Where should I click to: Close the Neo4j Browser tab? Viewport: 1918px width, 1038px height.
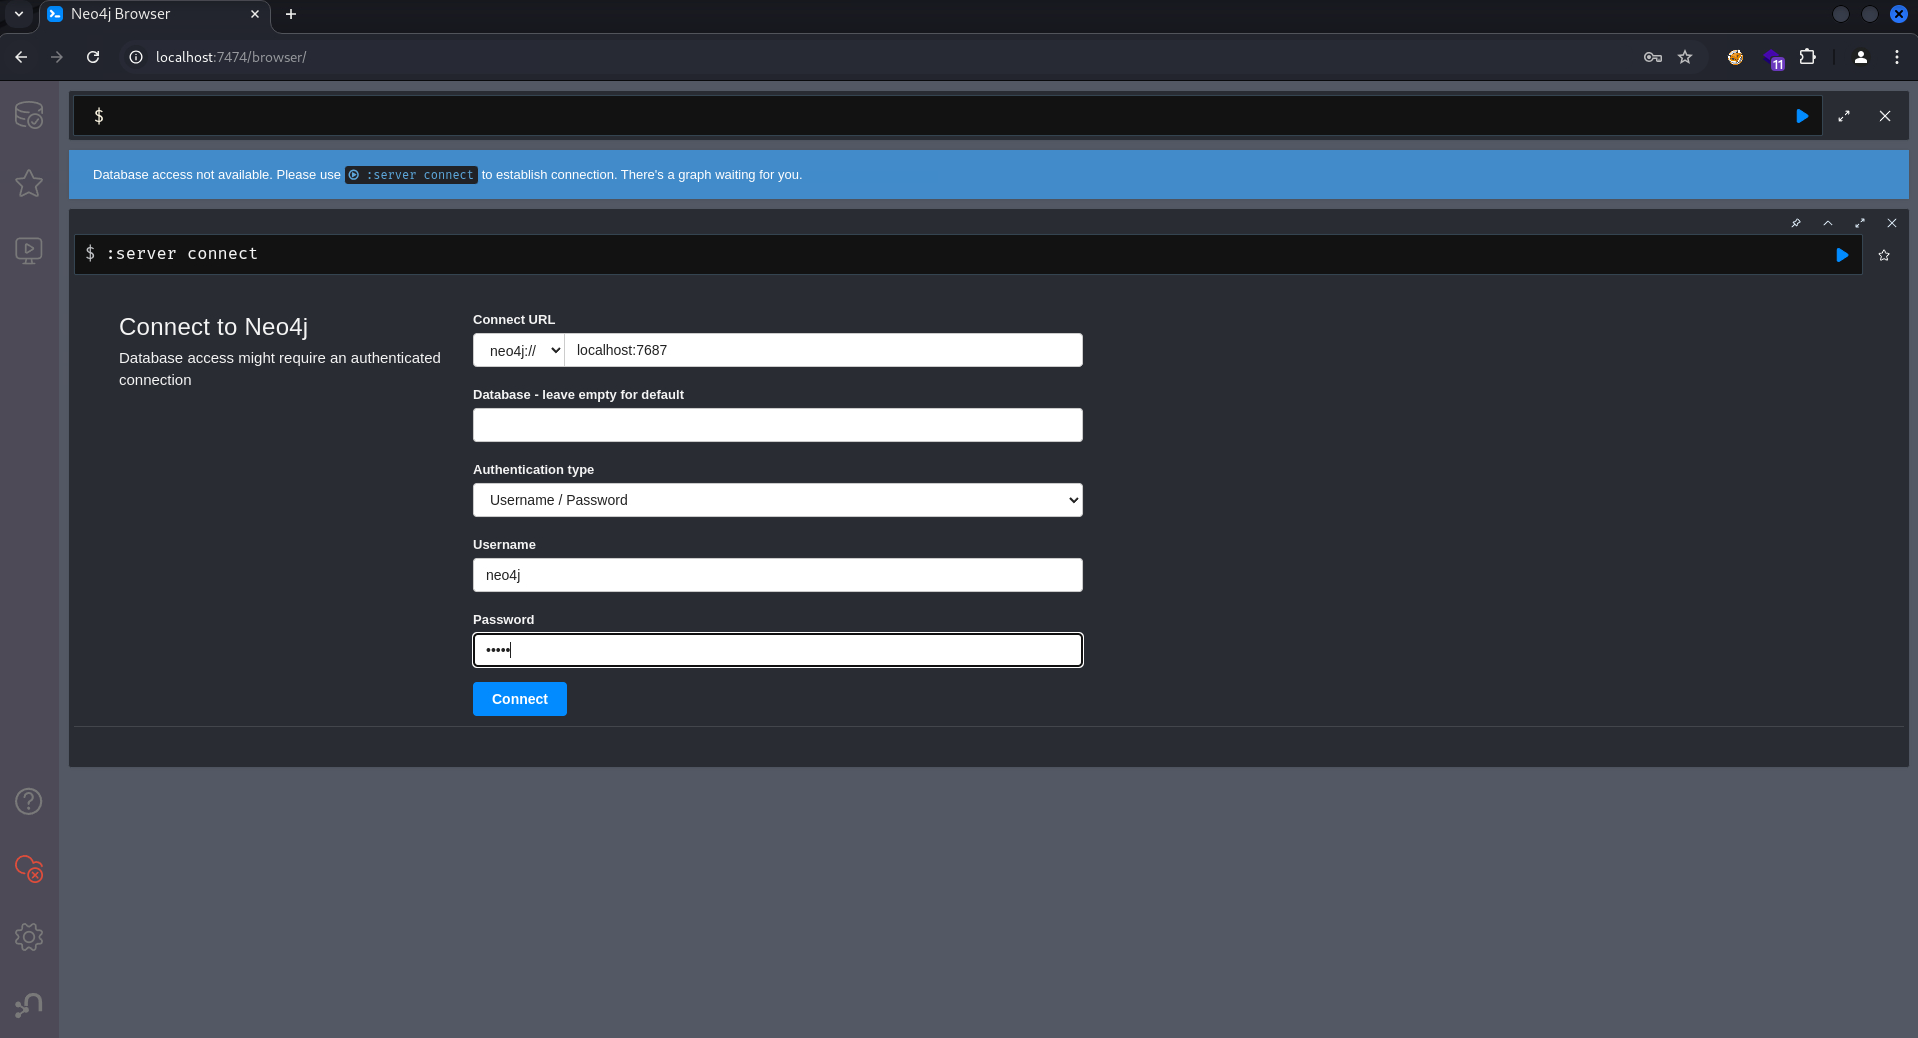(x=255, y=14)
